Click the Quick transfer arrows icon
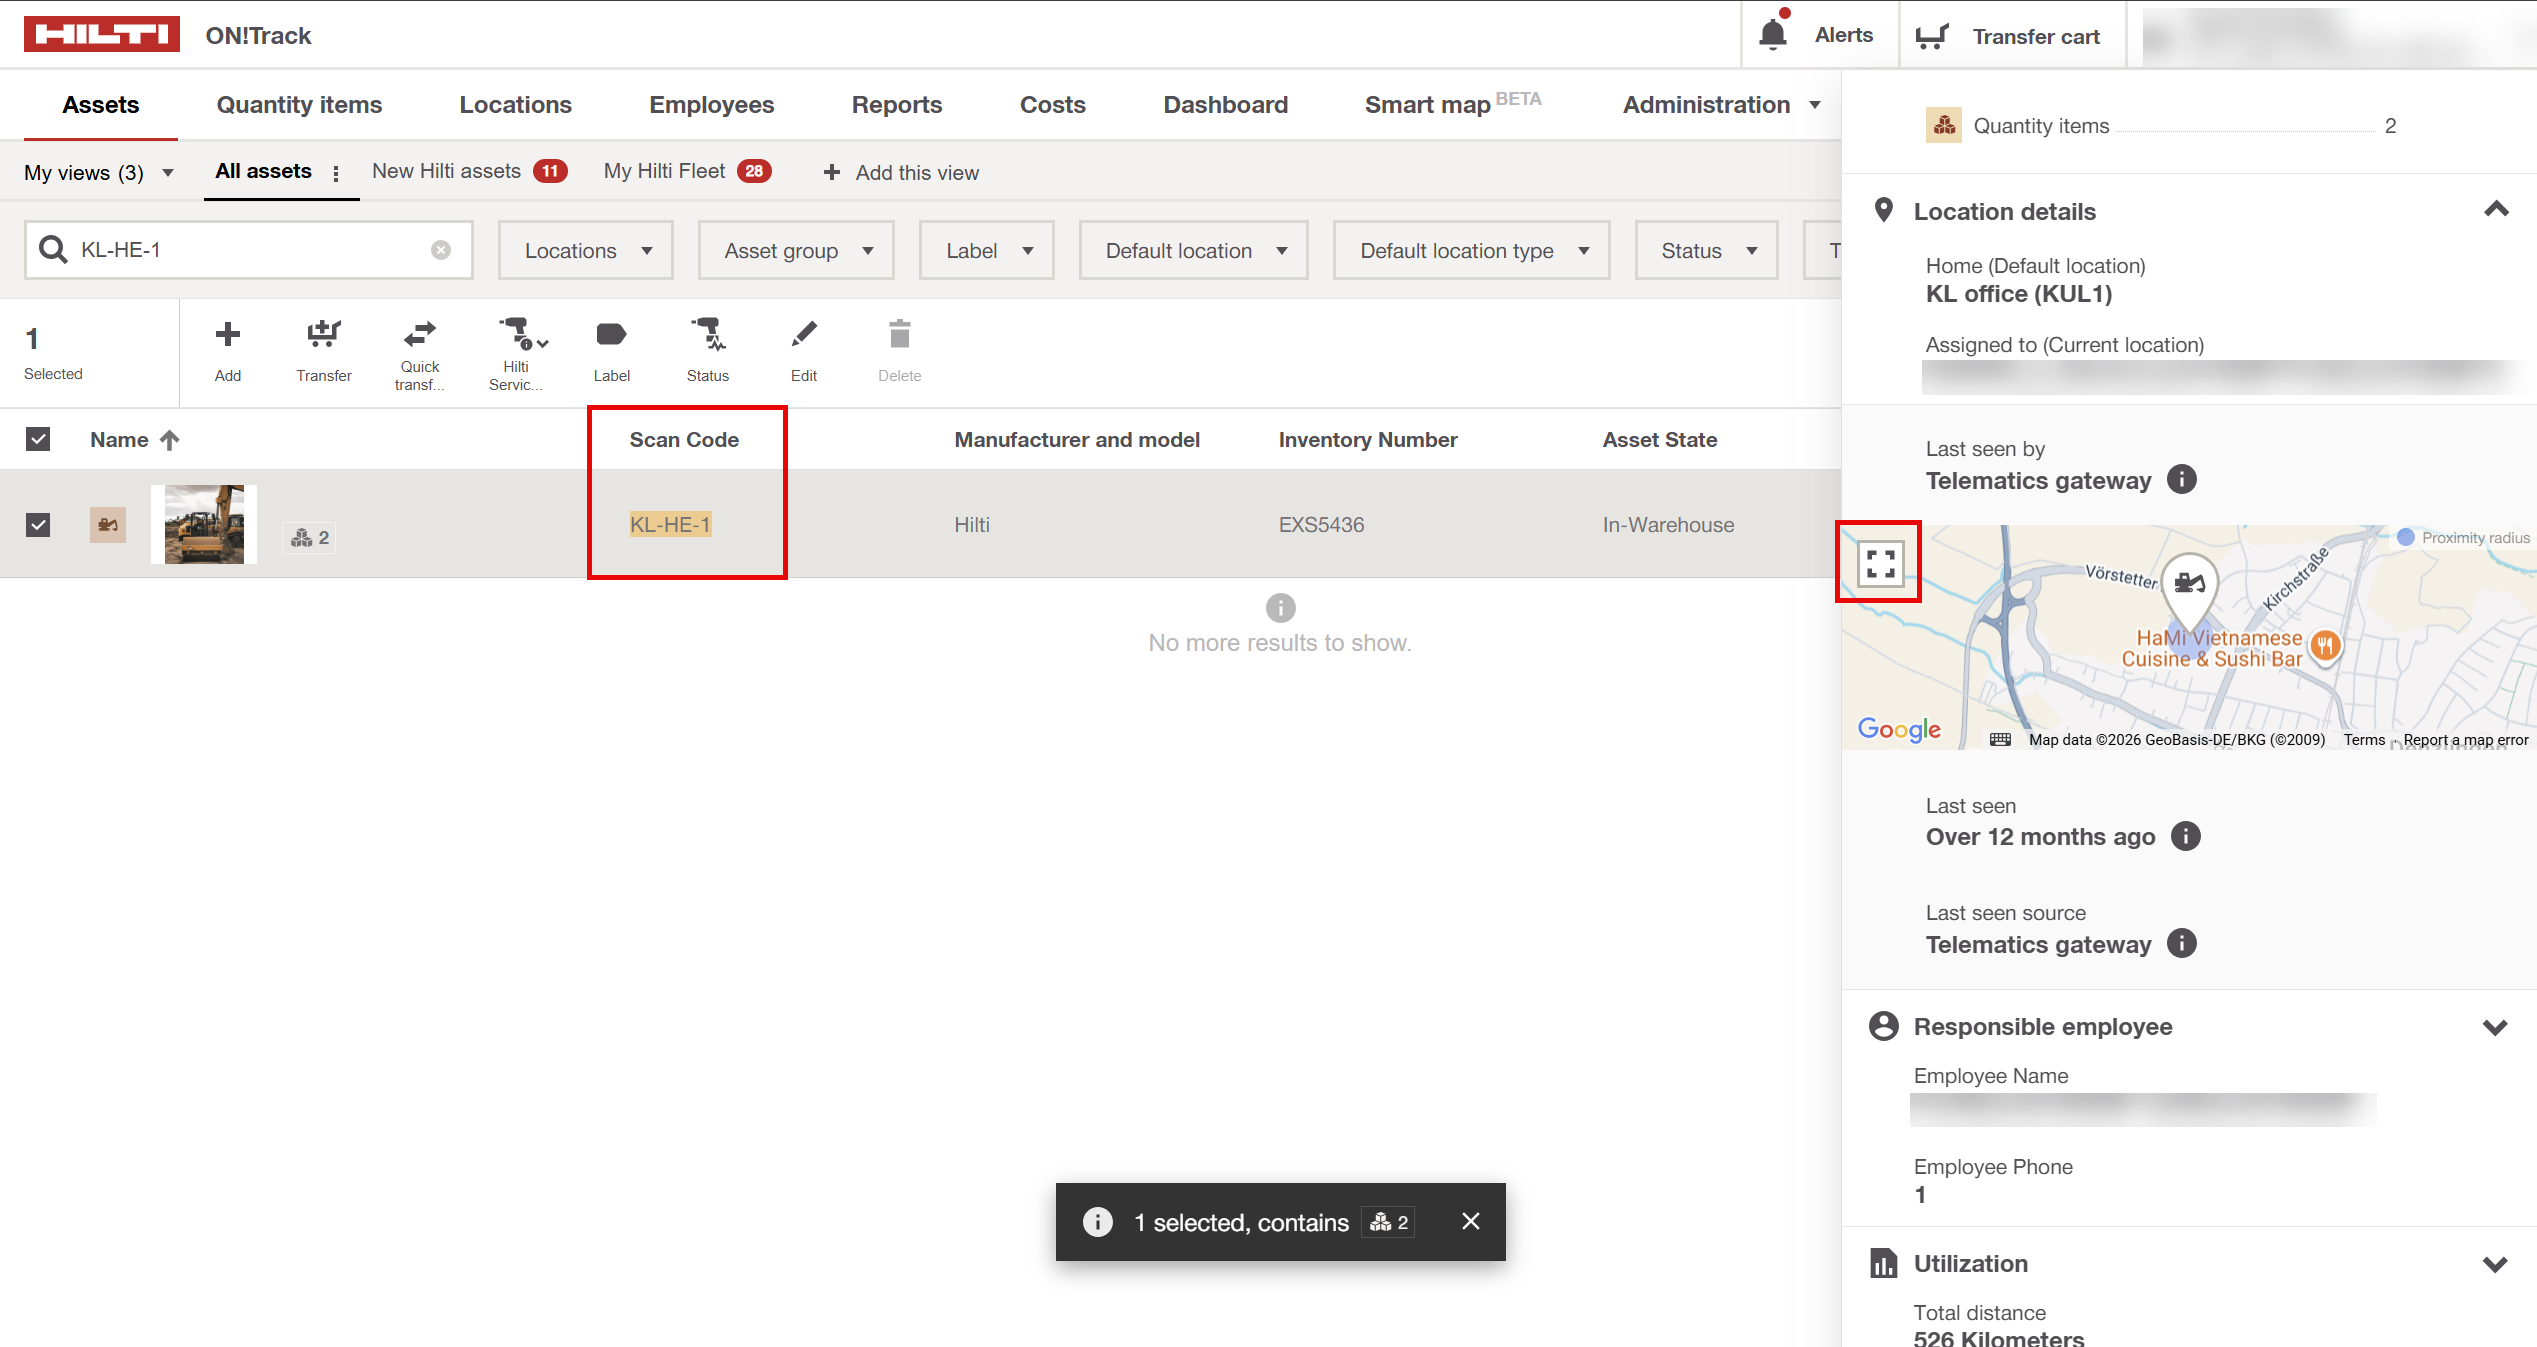The height and width of the screenshot is (1347, 2537). (x=419, y=333)
